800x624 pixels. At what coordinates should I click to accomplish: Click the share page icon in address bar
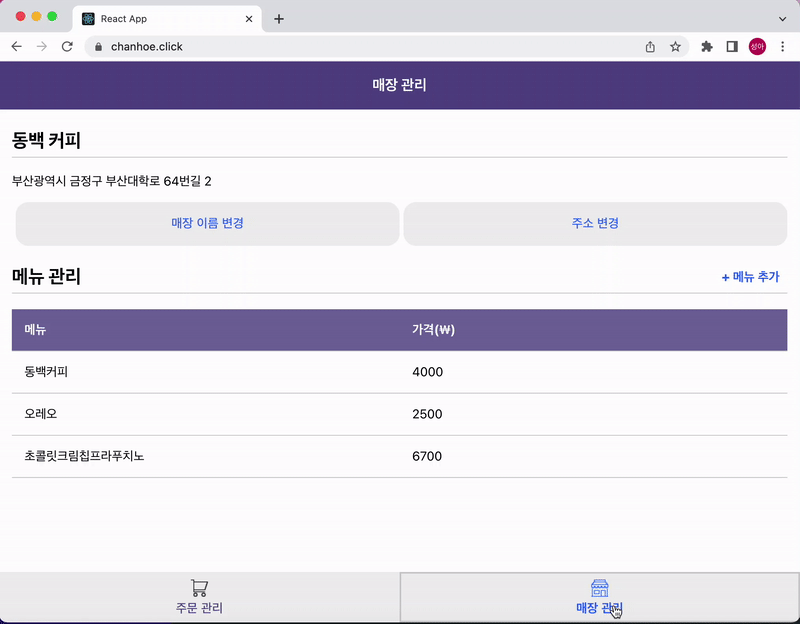(x=650, y=47)
